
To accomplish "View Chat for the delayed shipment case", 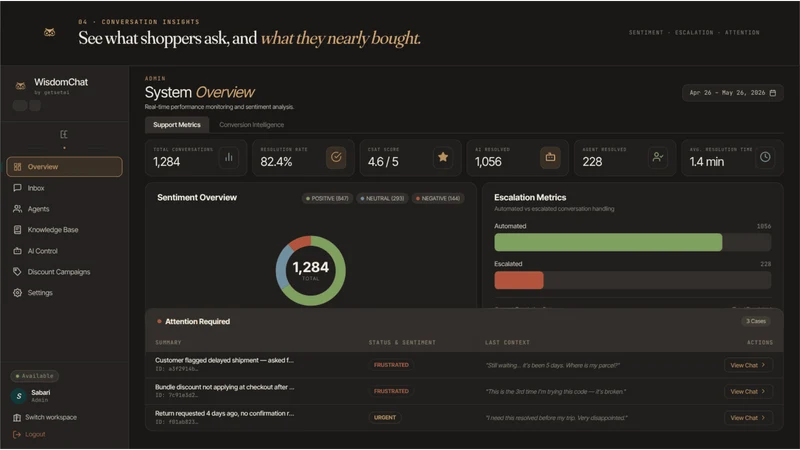I will [x=748, y=365].
